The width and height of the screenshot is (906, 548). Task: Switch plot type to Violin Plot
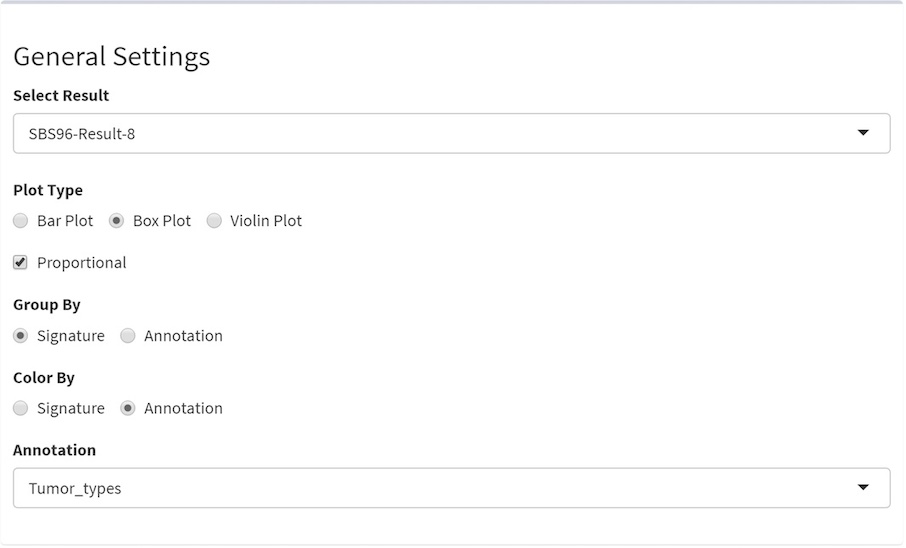pyautogui.click(x=214, y=221)
